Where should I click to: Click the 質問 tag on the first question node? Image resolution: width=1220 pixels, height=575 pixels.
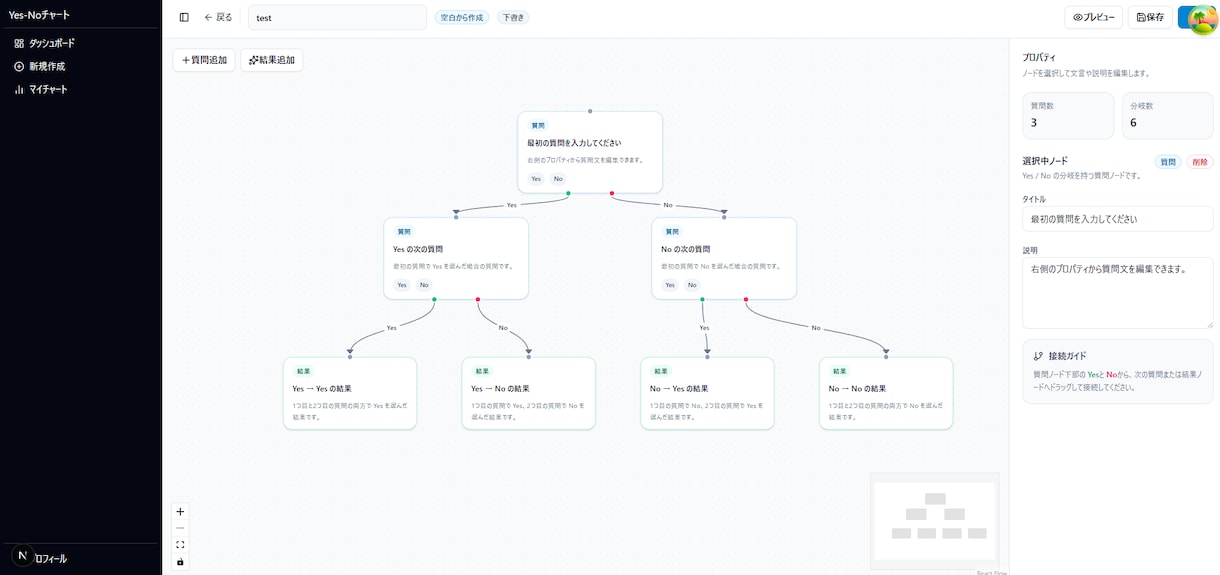pos(538,126)
